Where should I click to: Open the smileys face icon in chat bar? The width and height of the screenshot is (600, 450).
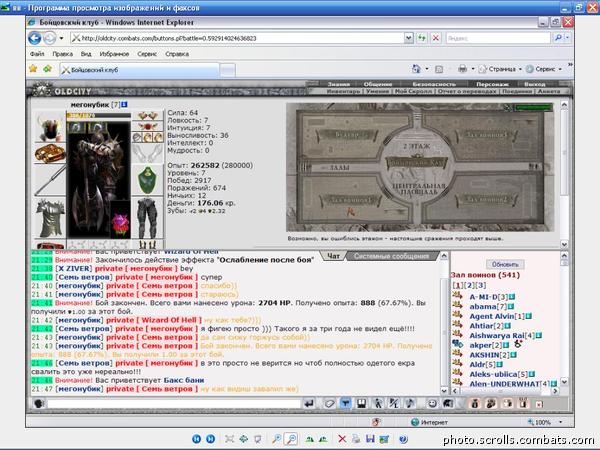432,403
